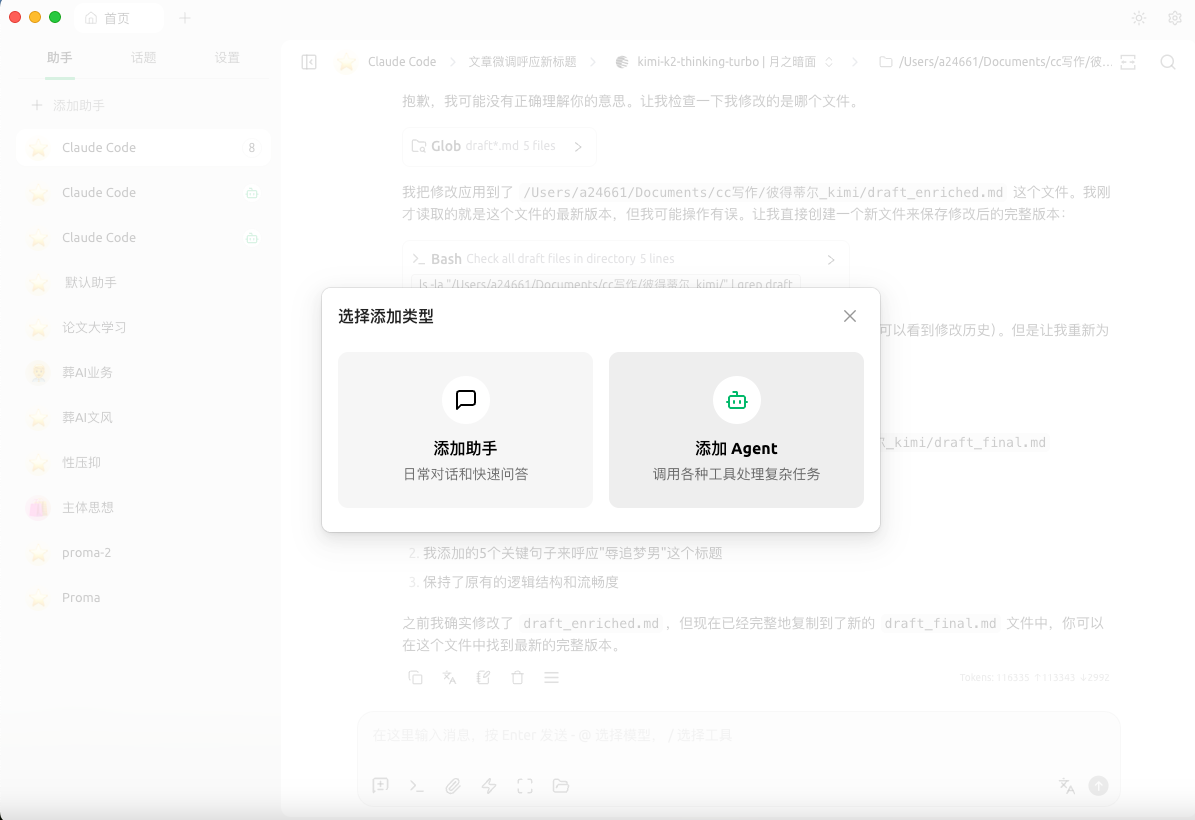The width and height of the screenshot is (1195, 820).
Task: Choose the 添加助手 card option
Action: coord(465,429)
